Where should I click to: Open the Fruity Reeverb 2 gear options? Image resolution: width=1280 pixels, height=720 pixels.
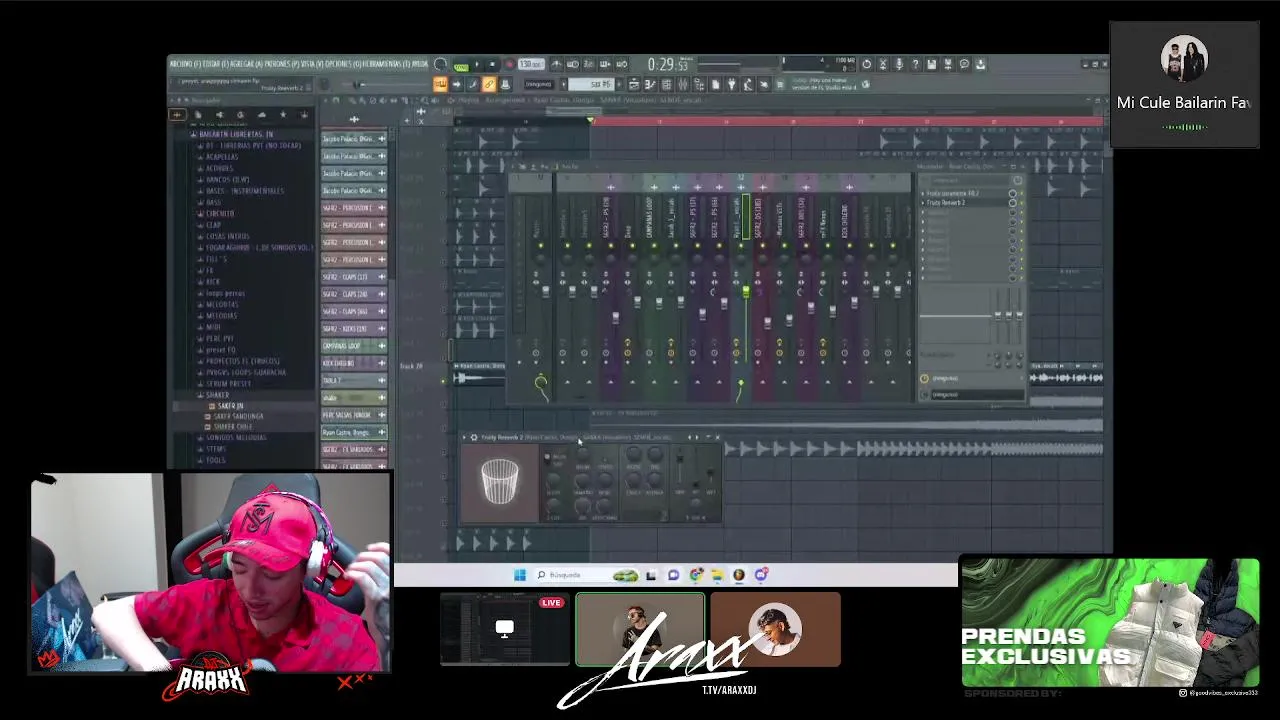473,437
